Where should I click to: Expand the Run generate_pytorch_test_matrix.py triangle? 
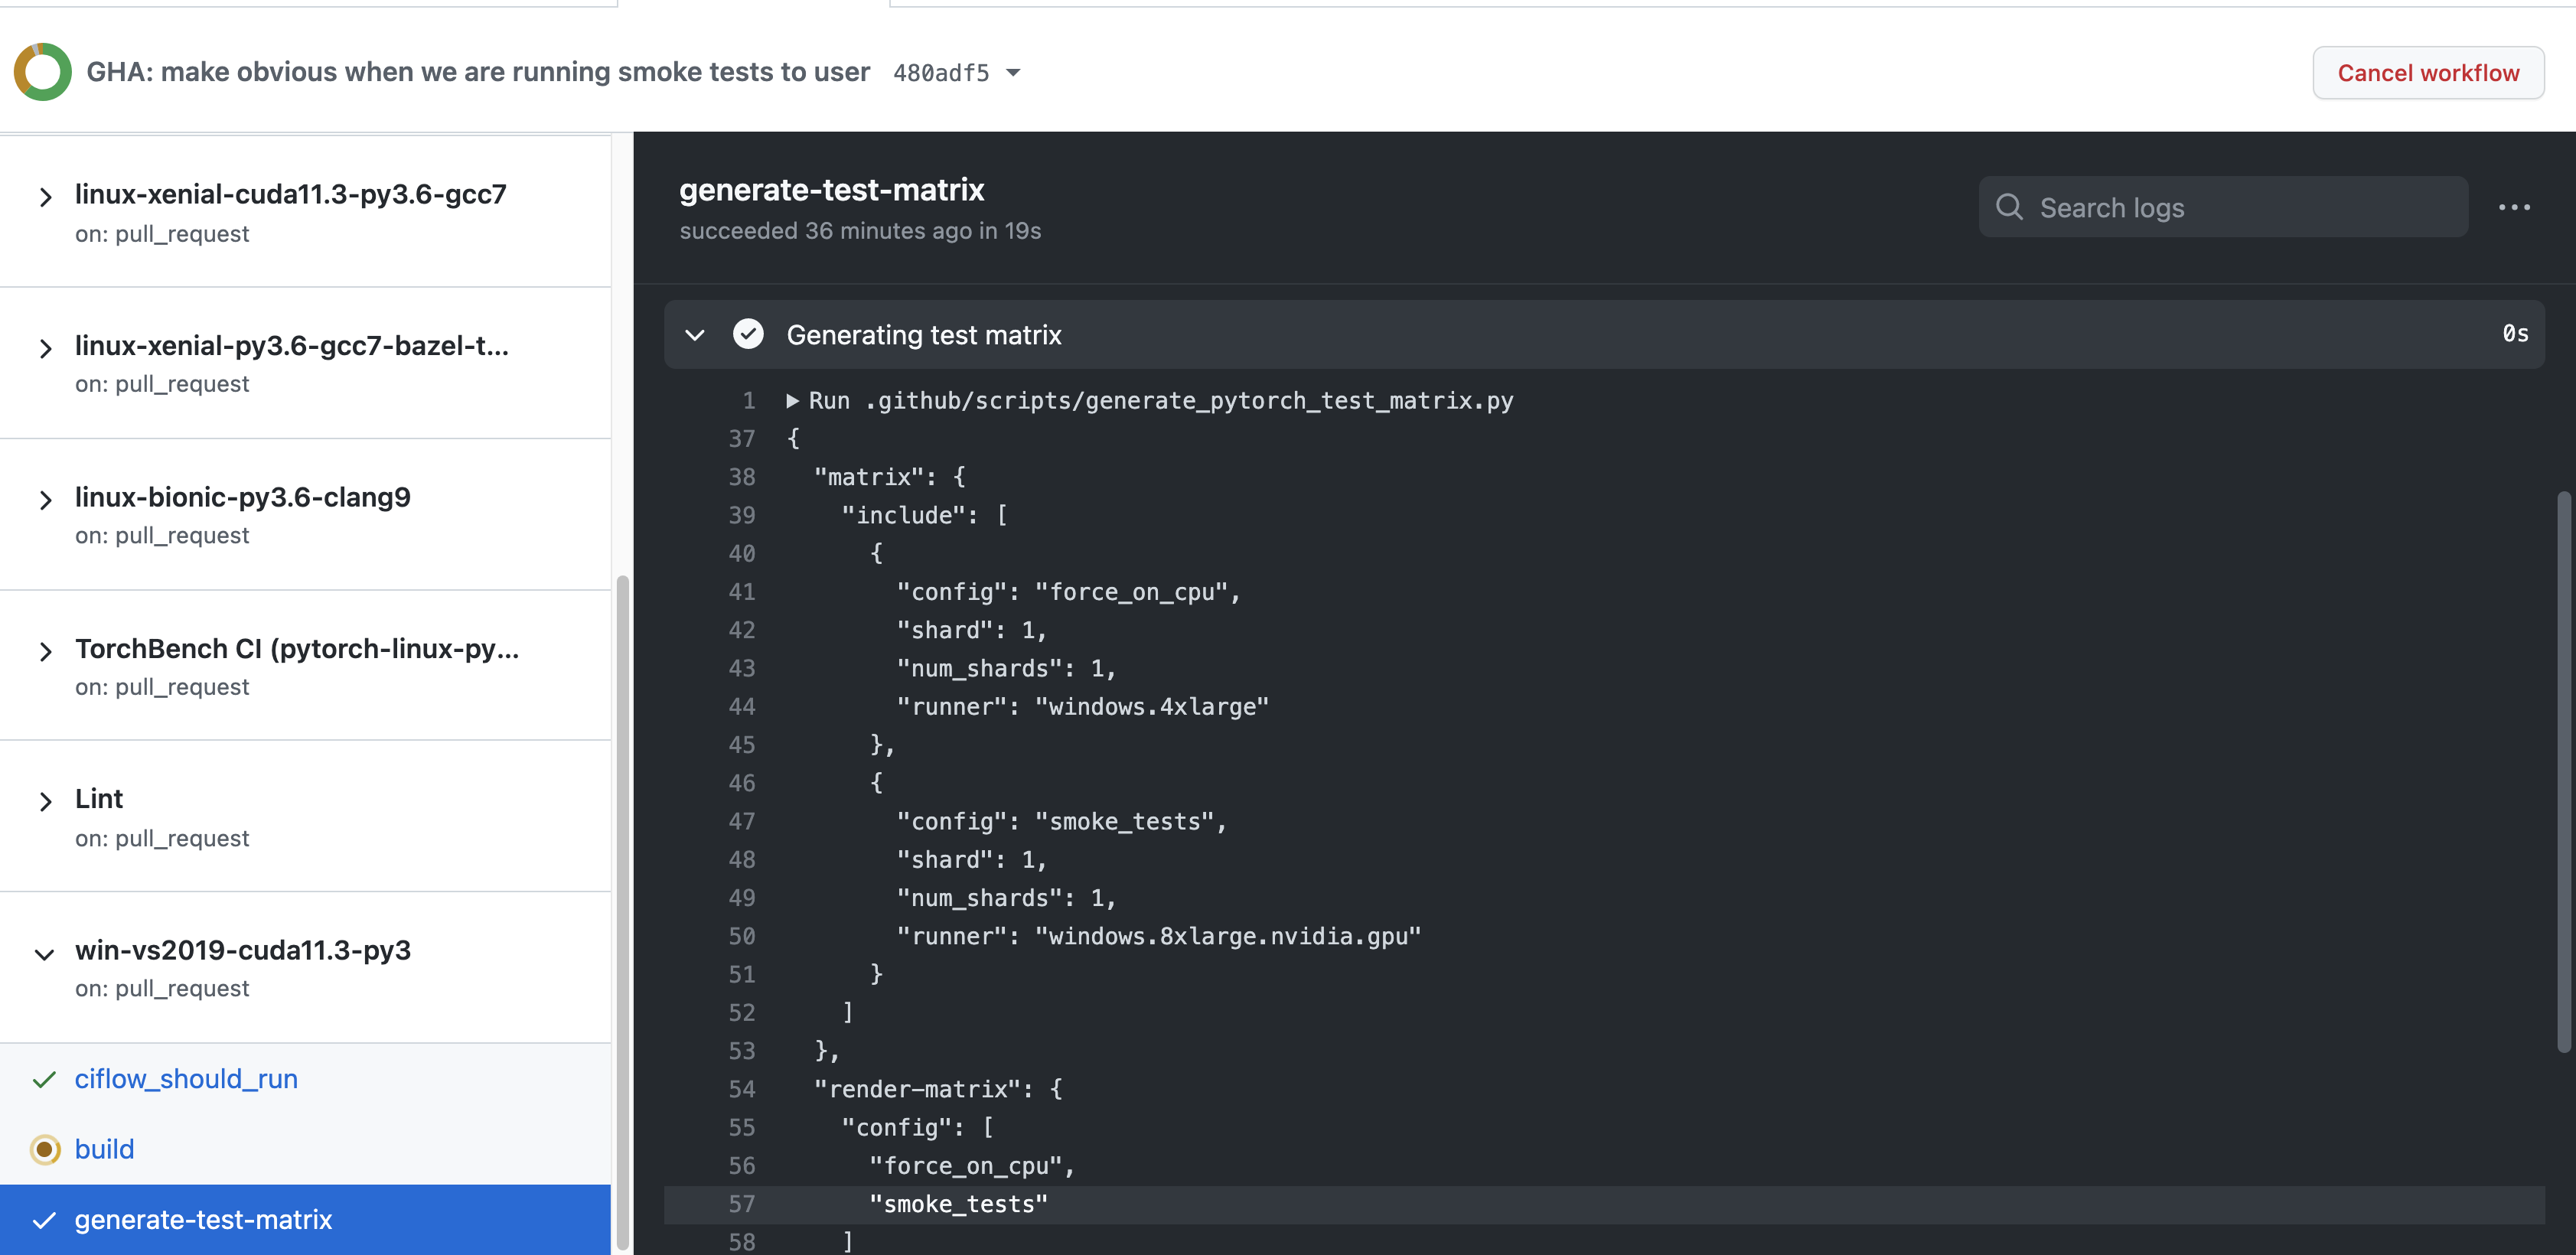792,401
